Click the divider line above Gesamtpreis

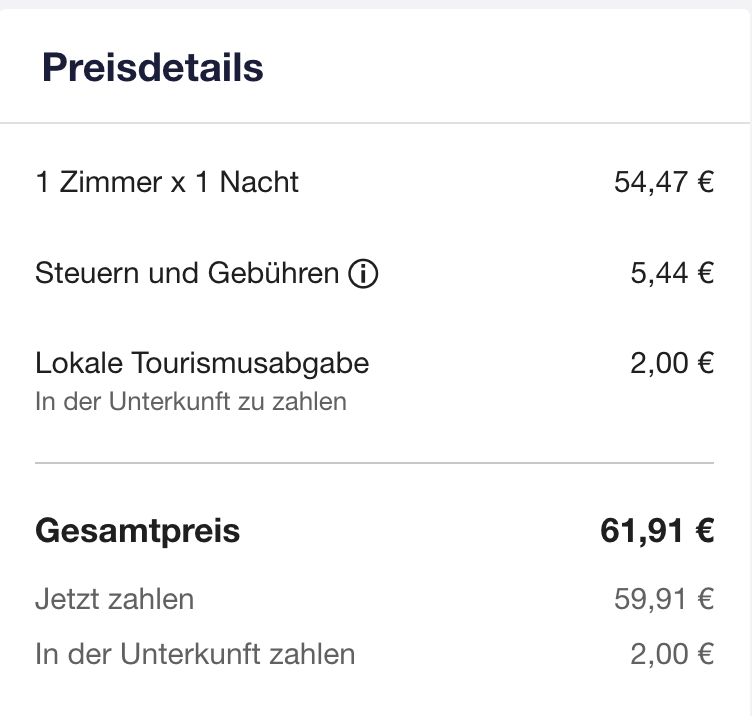tap(375, 463)
